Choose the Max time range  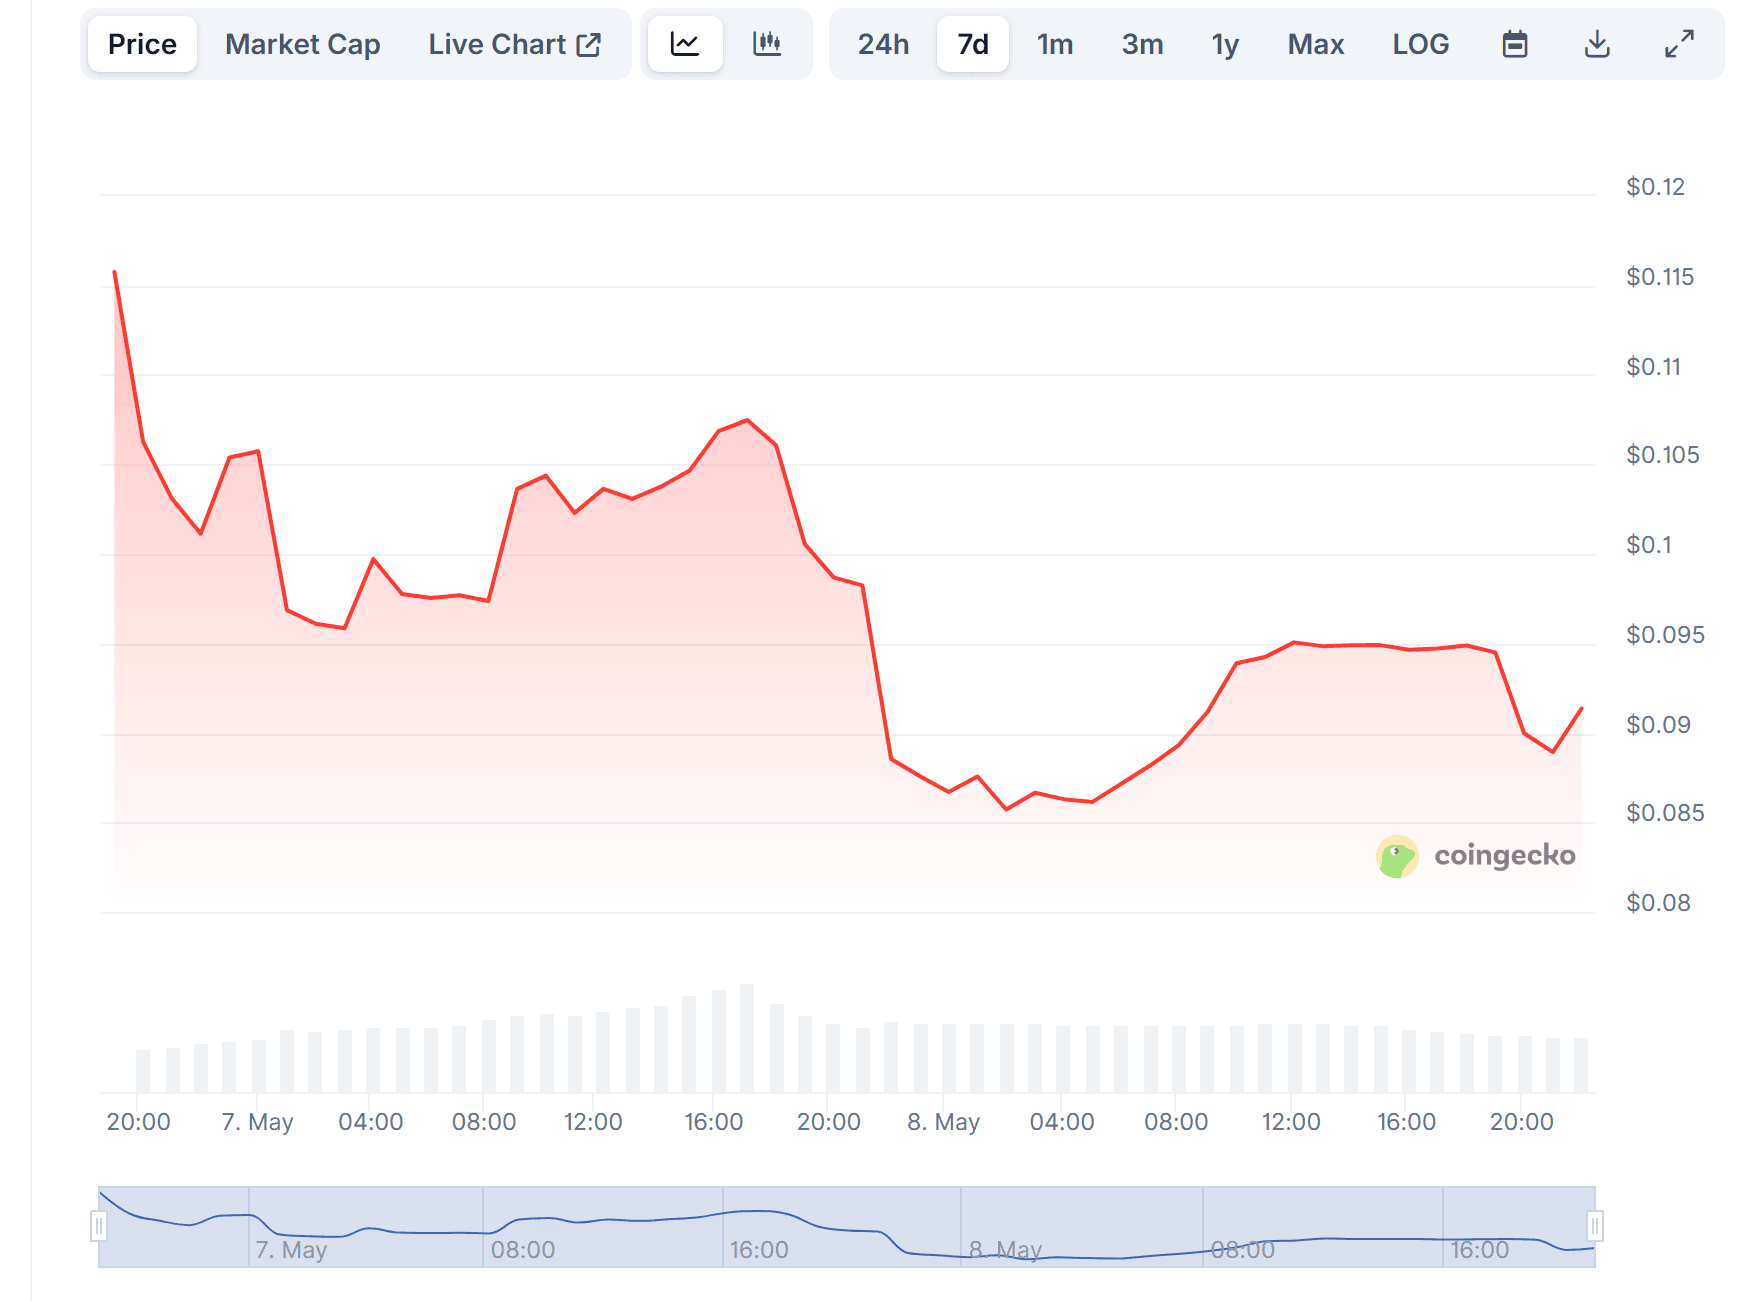point(1315,44)
